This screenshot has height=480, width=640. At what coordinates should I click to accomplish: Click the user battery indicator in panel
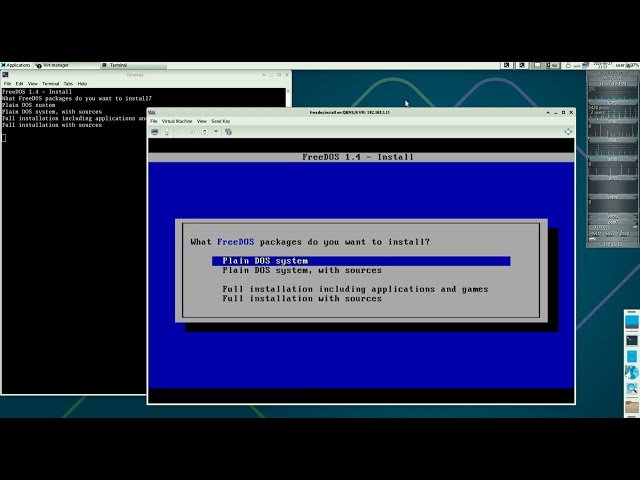627,65
